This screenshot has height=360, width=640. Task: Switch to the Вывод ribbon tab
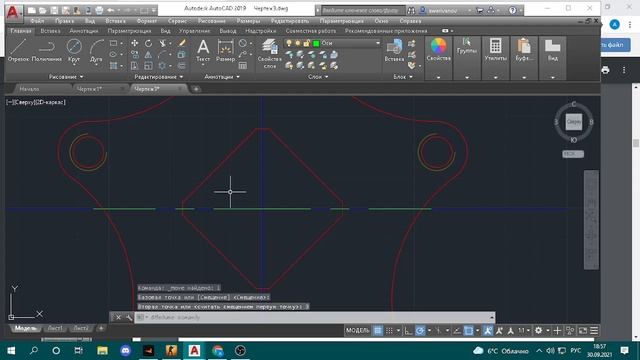228,31
